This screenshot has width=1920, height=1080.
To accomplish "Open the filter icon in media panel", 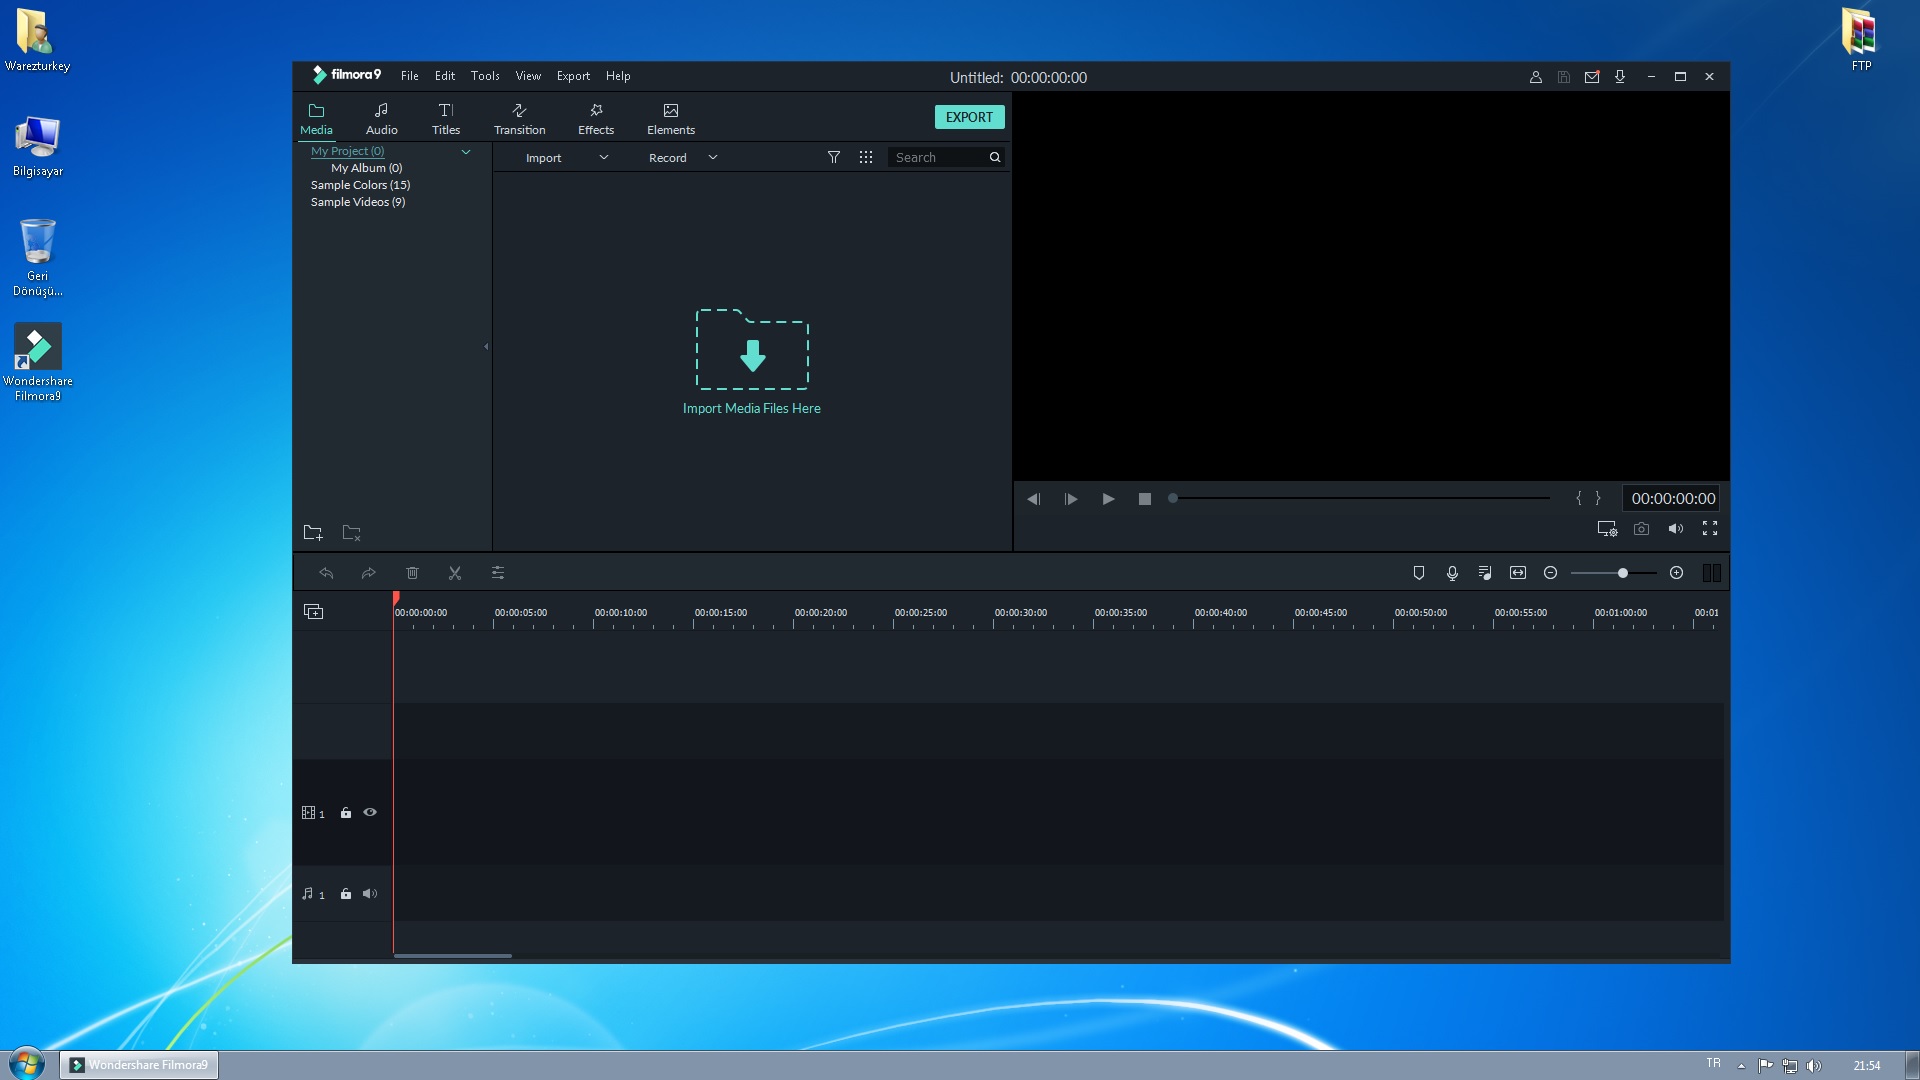I will click(833, 157).
